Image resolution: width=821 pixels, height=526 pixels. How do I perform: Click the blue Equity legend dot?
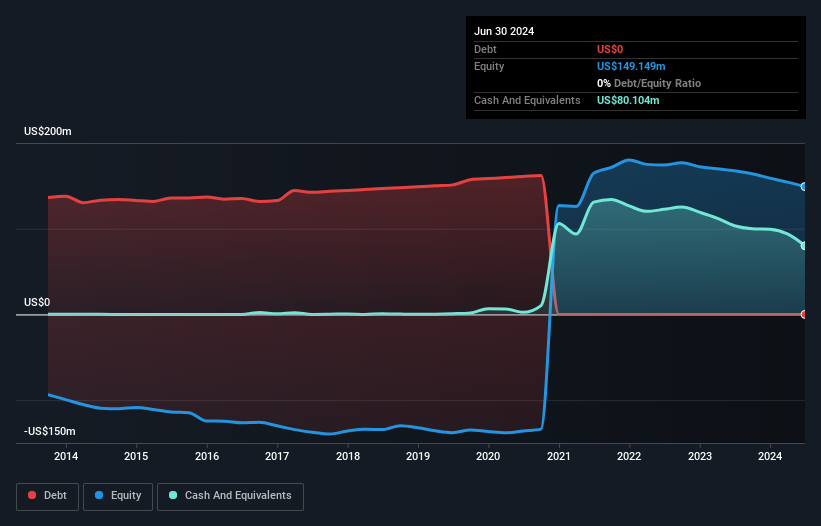pos(99,495)
